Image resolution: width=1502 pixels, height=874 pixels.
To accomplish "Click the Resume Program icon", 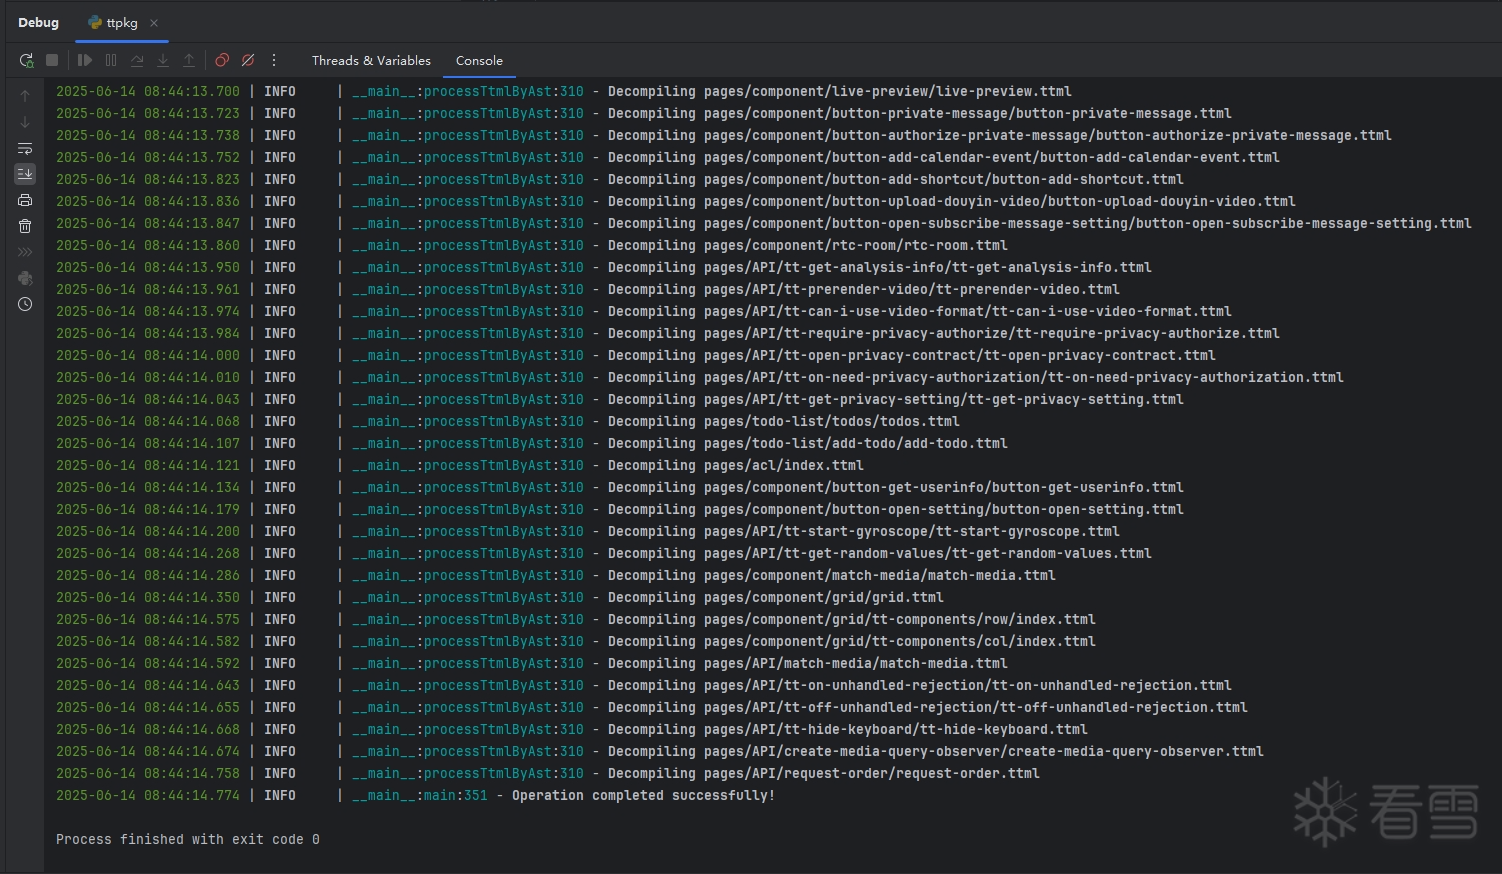I will (85, 60).
